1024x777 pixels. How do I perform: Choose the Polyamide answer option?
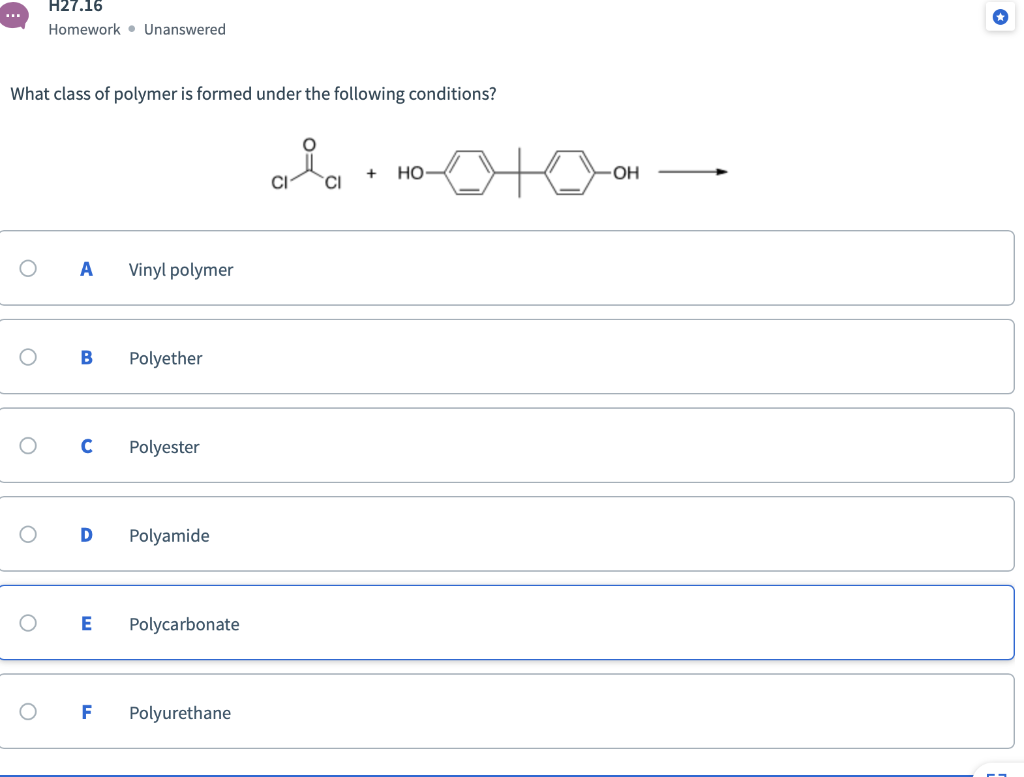coord(168,536)
